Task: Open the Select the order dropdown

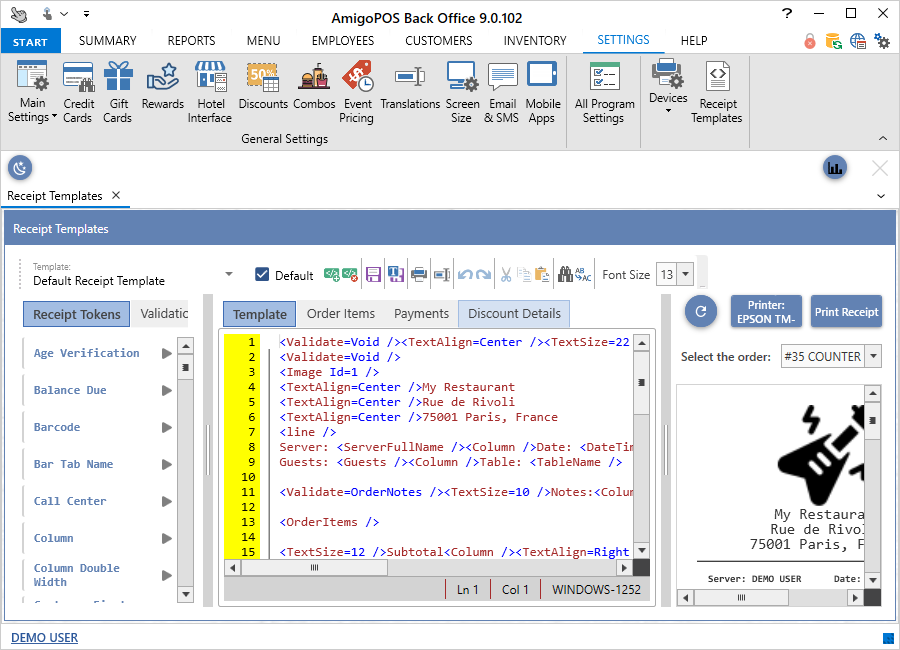Action: (873, 357)
